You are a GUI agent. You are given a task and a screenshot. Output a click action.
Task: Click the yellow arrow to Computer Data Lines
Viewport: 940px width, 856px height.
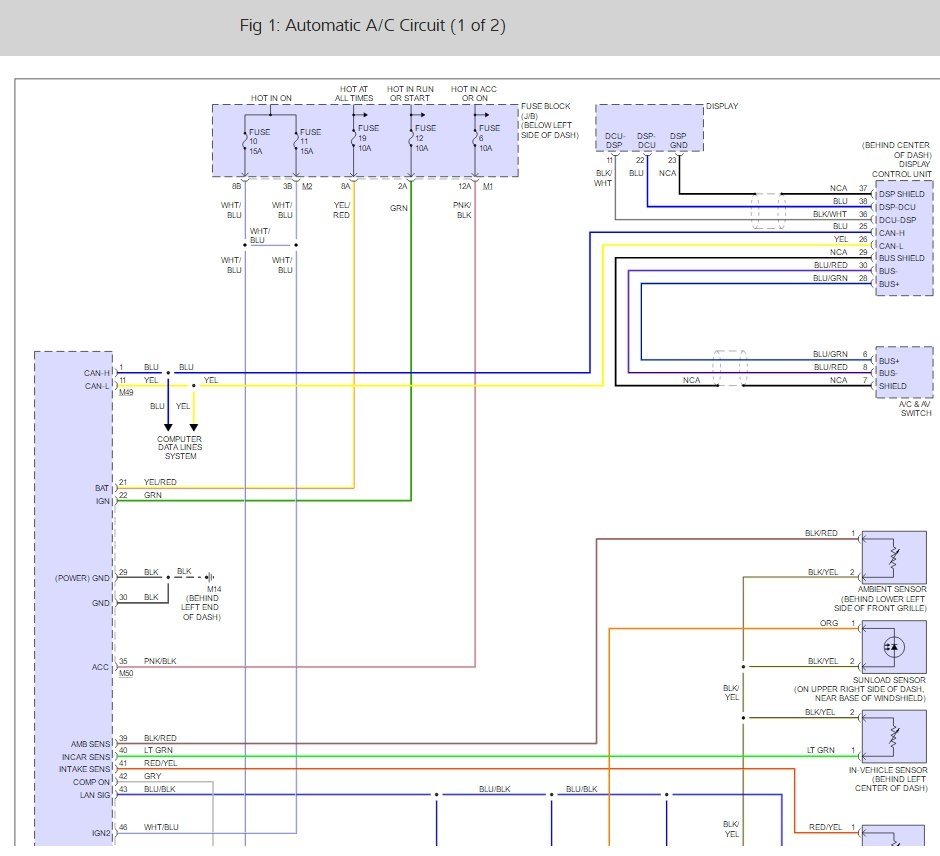click(194, 427)
